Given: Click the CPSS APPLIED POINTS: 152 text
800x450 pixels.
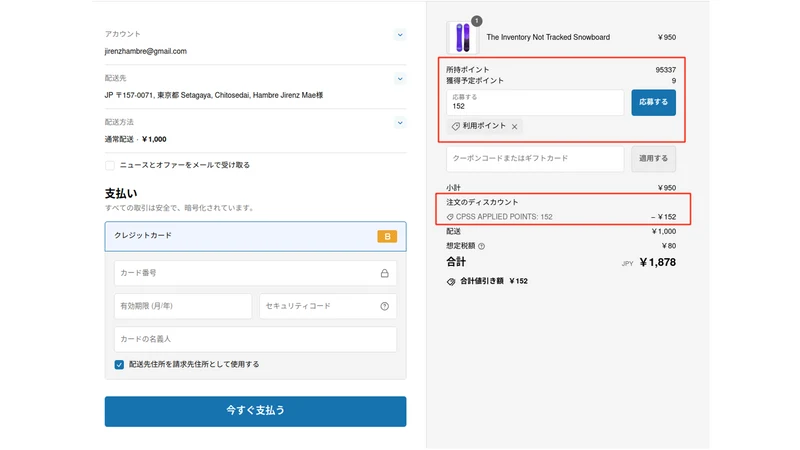Looking at the screenshot, I should point(504,217).
